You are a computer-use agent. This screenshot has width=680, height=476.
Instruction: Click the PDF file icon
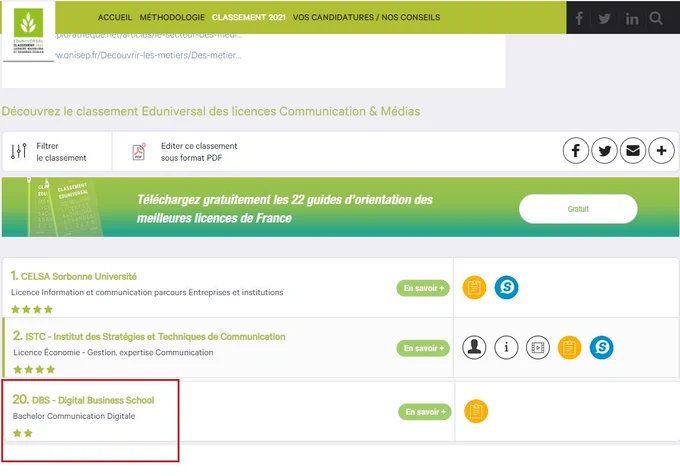(x=139, y=152)
